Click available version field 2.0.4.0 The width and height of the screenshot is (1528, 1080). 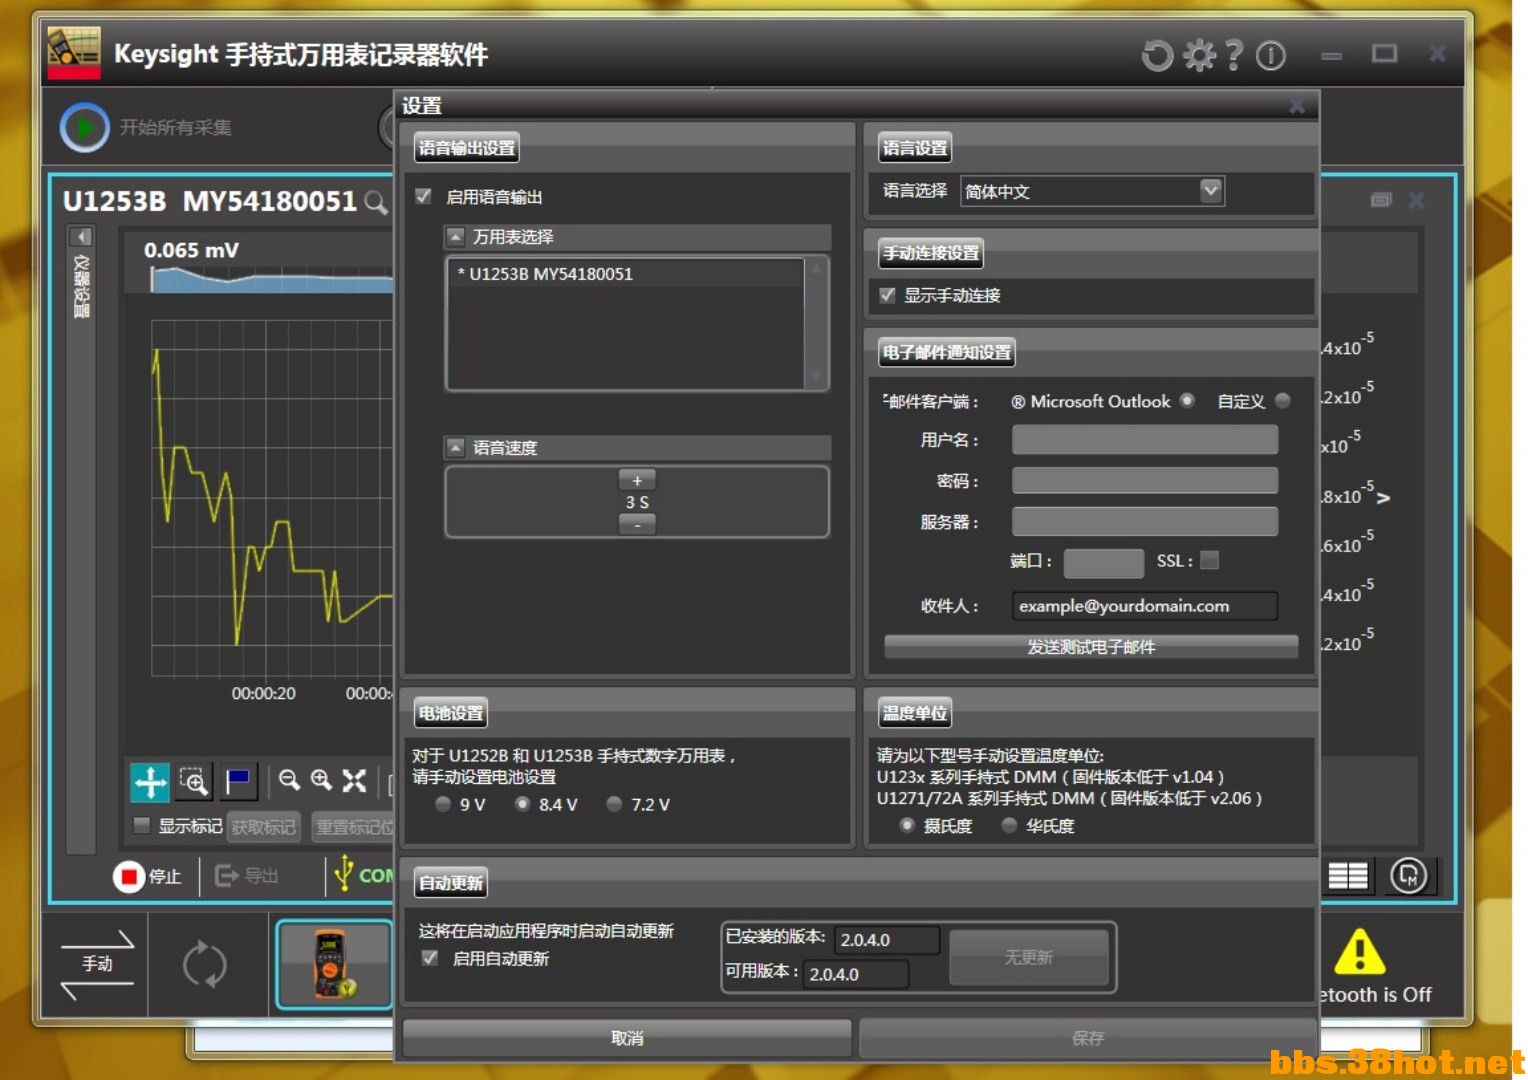pyautogui.click(x=856, y=974)
